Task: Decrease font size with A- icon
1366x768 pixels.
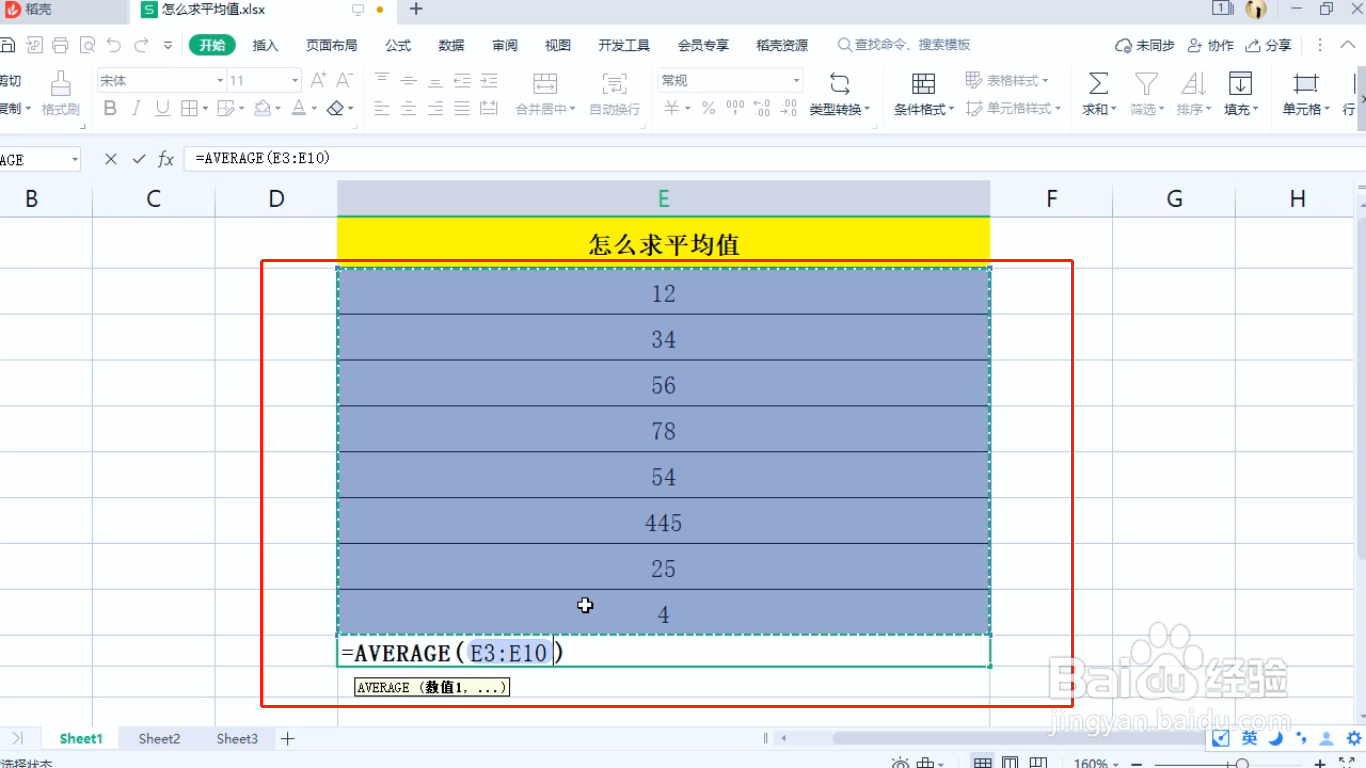Action: (344, 80)
